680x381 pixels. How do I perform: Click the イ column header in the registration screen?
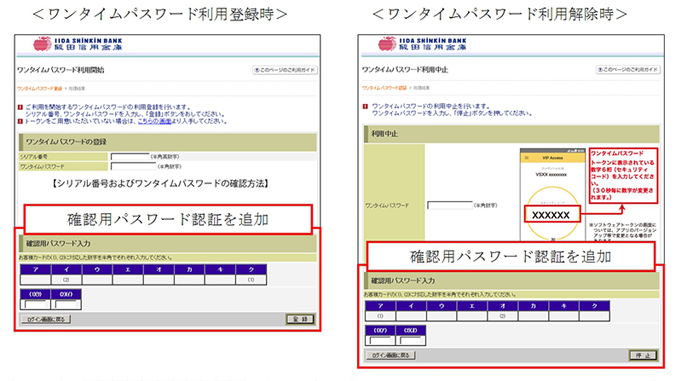[x=66, y=270]
